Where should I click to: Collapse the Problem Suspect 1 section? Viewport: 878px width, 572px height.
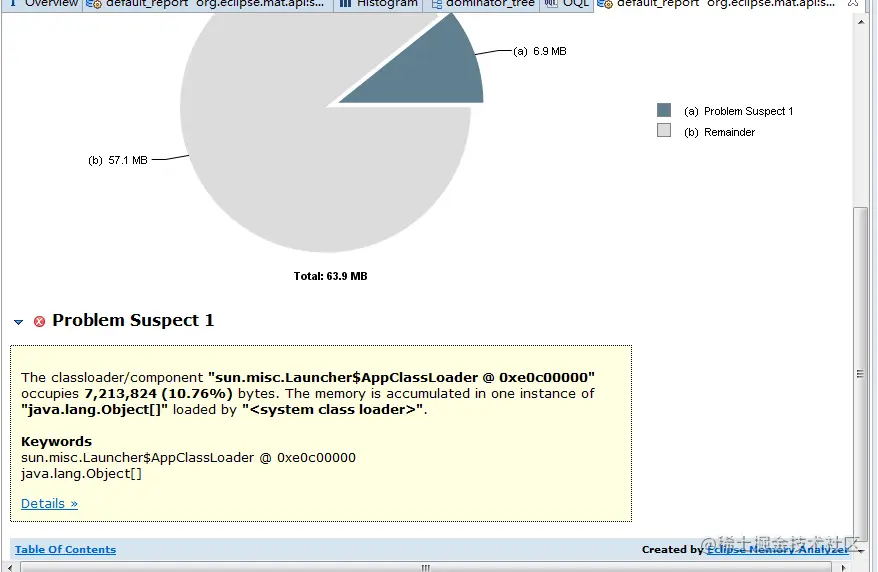pyautogui.click(x=18, y=322)
